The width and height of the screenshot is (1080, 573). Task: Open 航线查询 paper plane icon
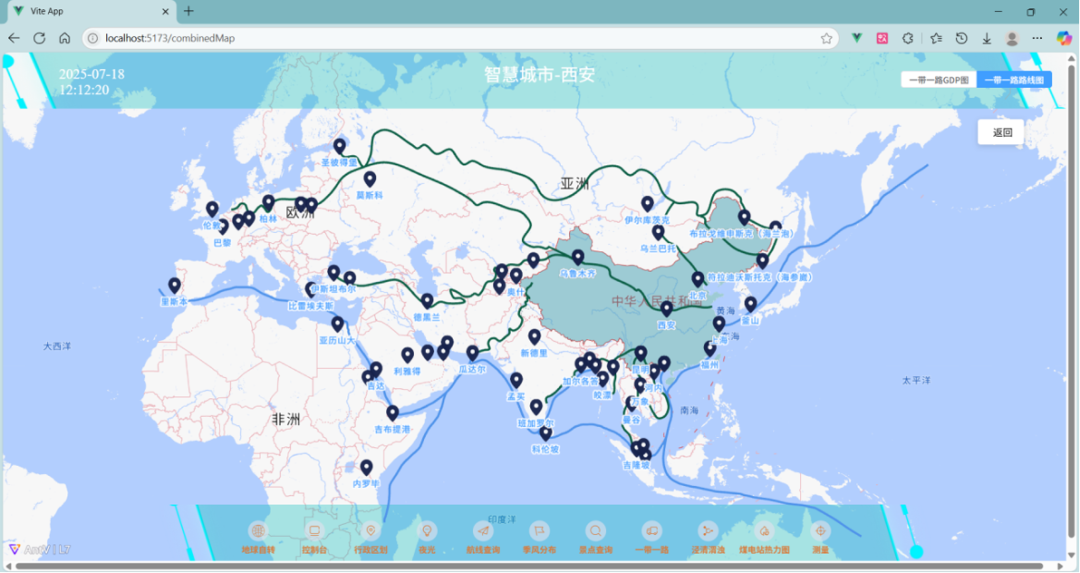point(483,531)
